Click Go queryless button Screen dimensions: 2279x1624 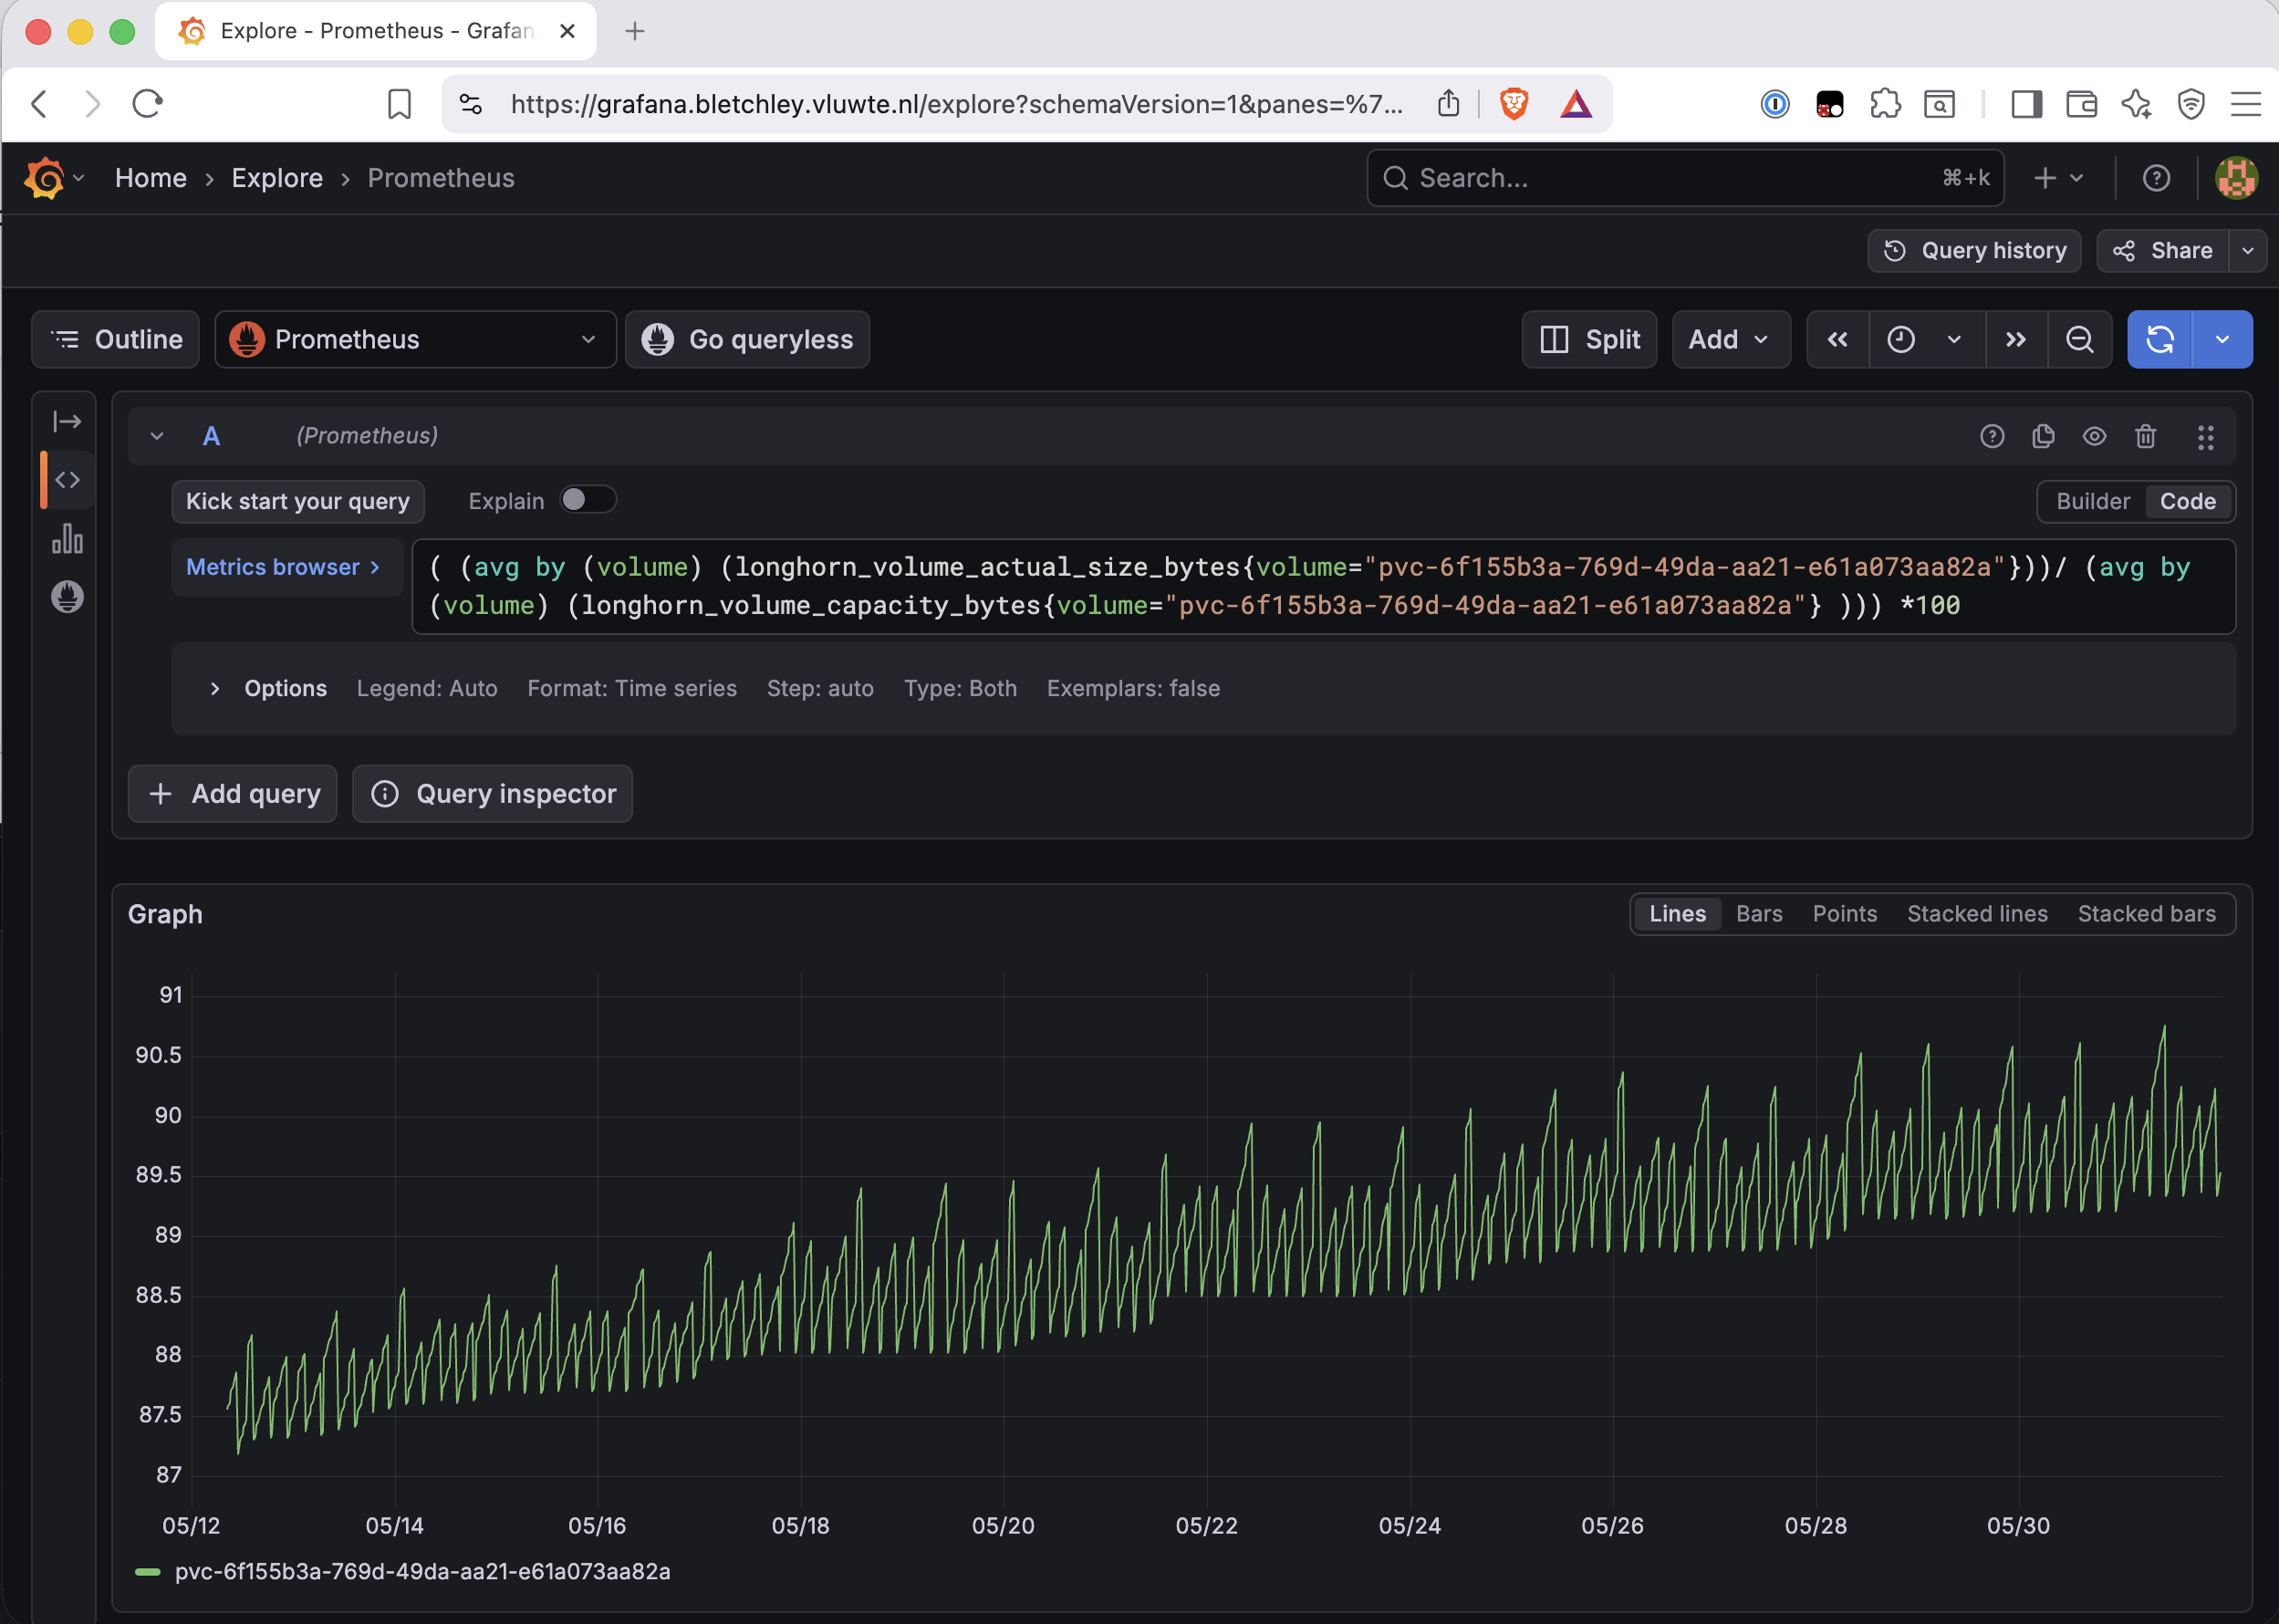click(747, 340)
